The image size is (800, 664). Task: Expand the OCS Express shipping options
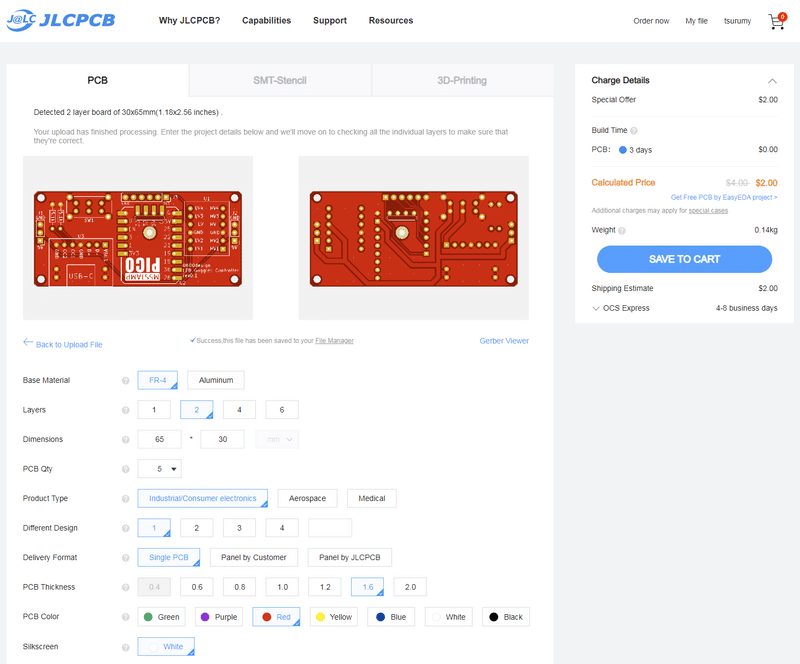tap(595, 308)
